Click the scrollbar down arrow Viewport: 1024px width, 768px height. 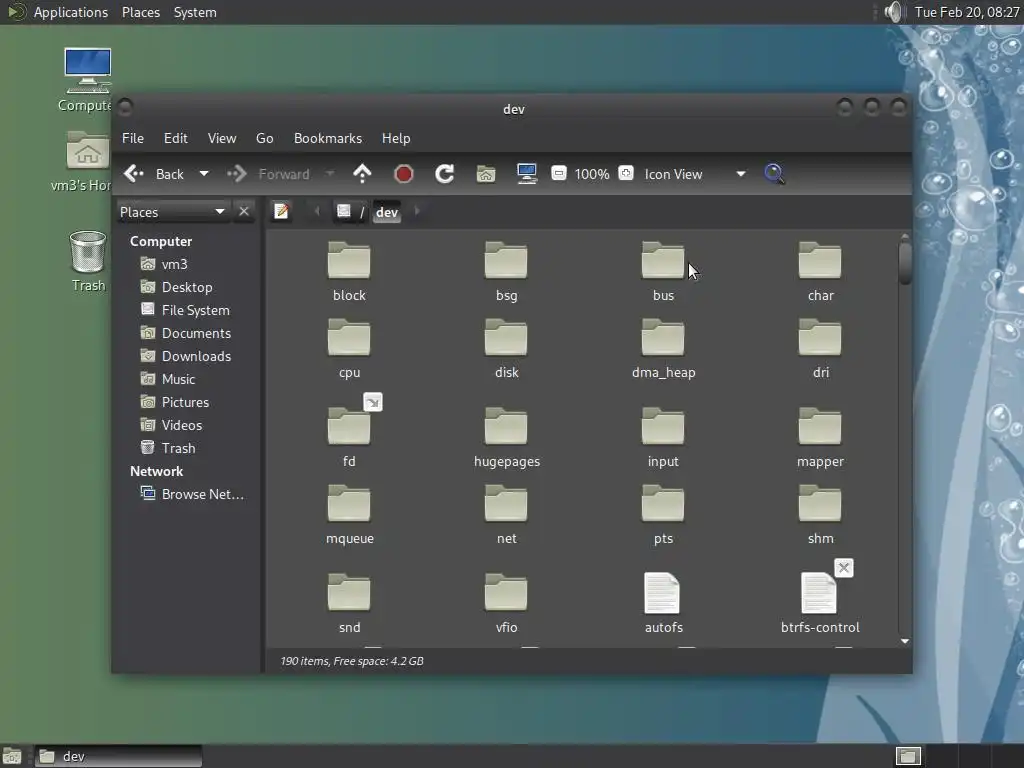click(x=904, y=641)
